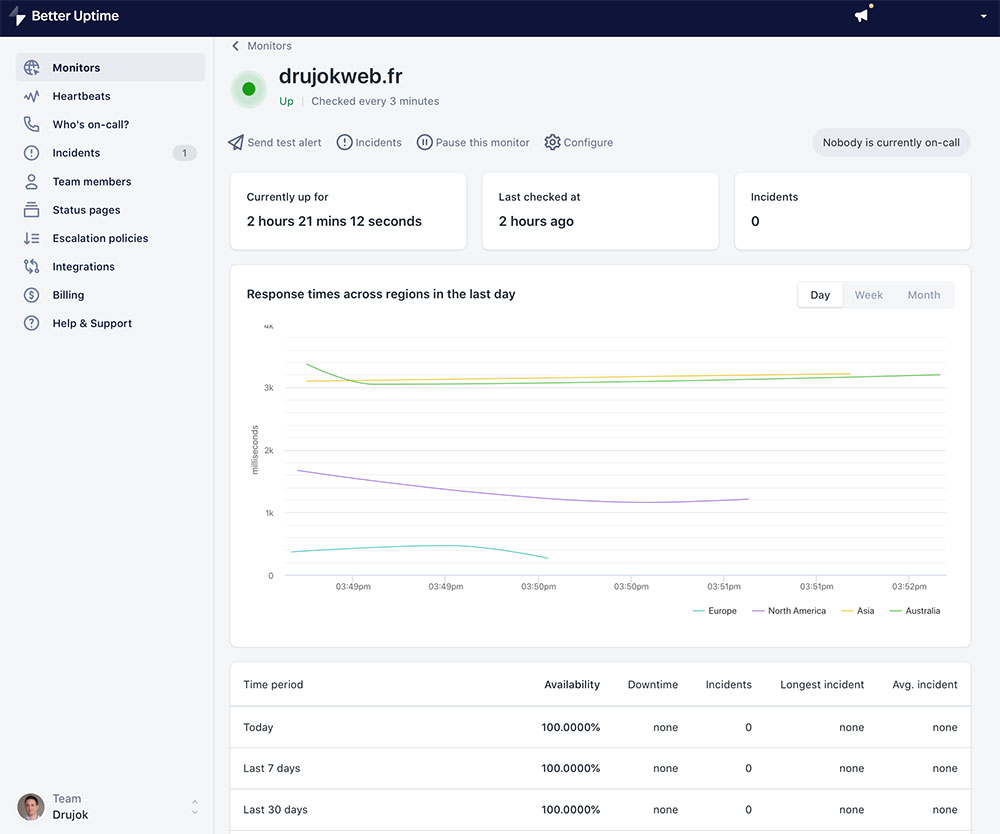1000x834 pixels.
Task: Click the Last checked at card
Action: click(x=600, y=211)
